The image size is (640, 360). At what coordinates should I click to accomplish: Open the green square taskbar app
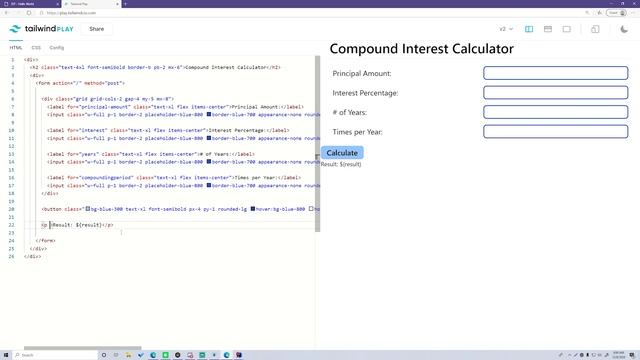point(165,355)
